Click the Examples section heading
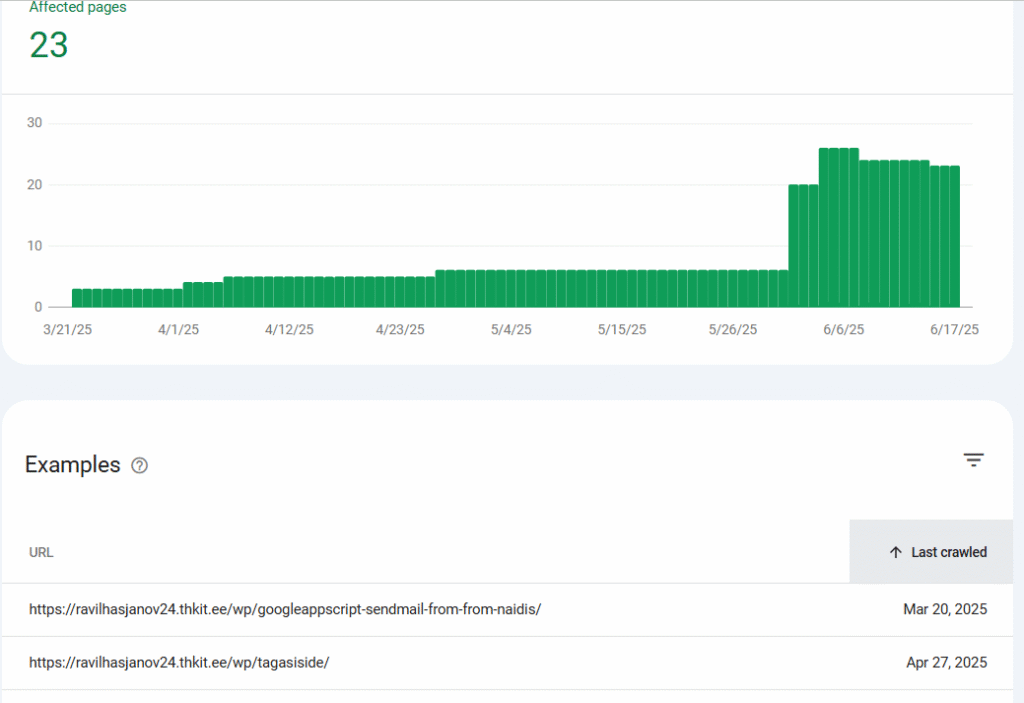This screenshot has height=703, width=1024. tap(72, 465)
